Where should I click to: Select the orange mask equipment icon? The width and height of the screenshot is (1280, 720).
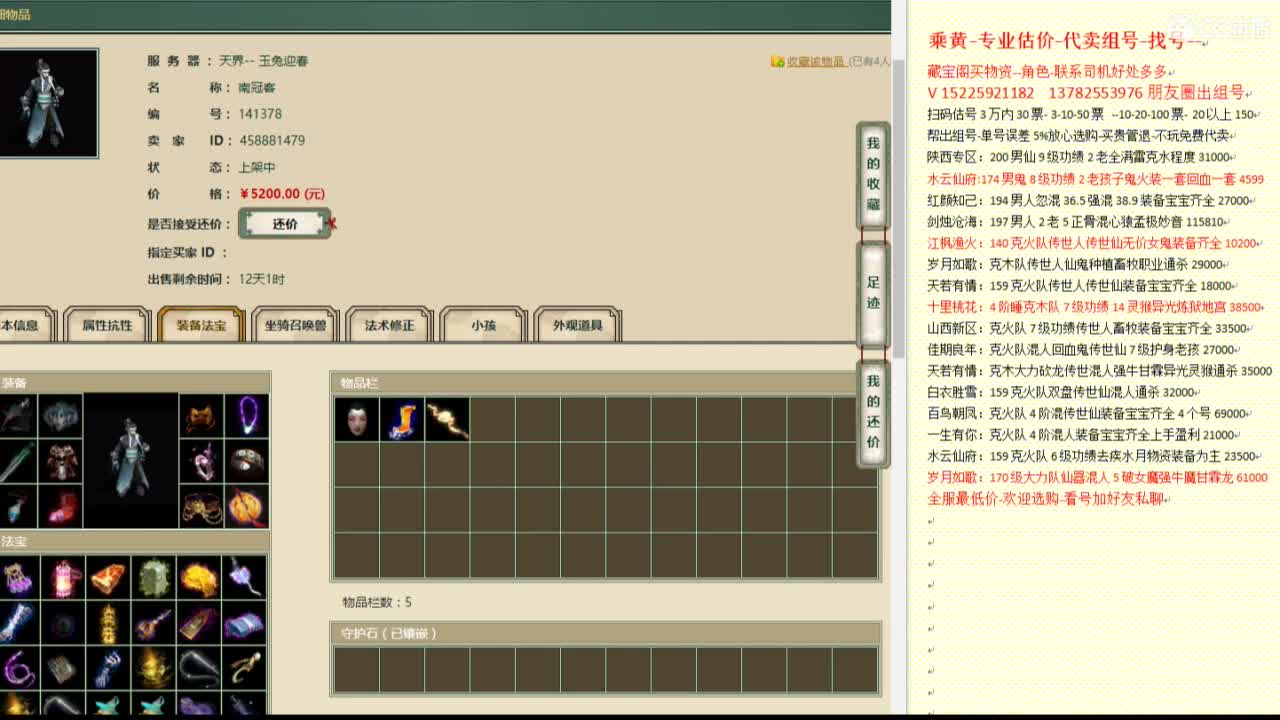point(202,415)
